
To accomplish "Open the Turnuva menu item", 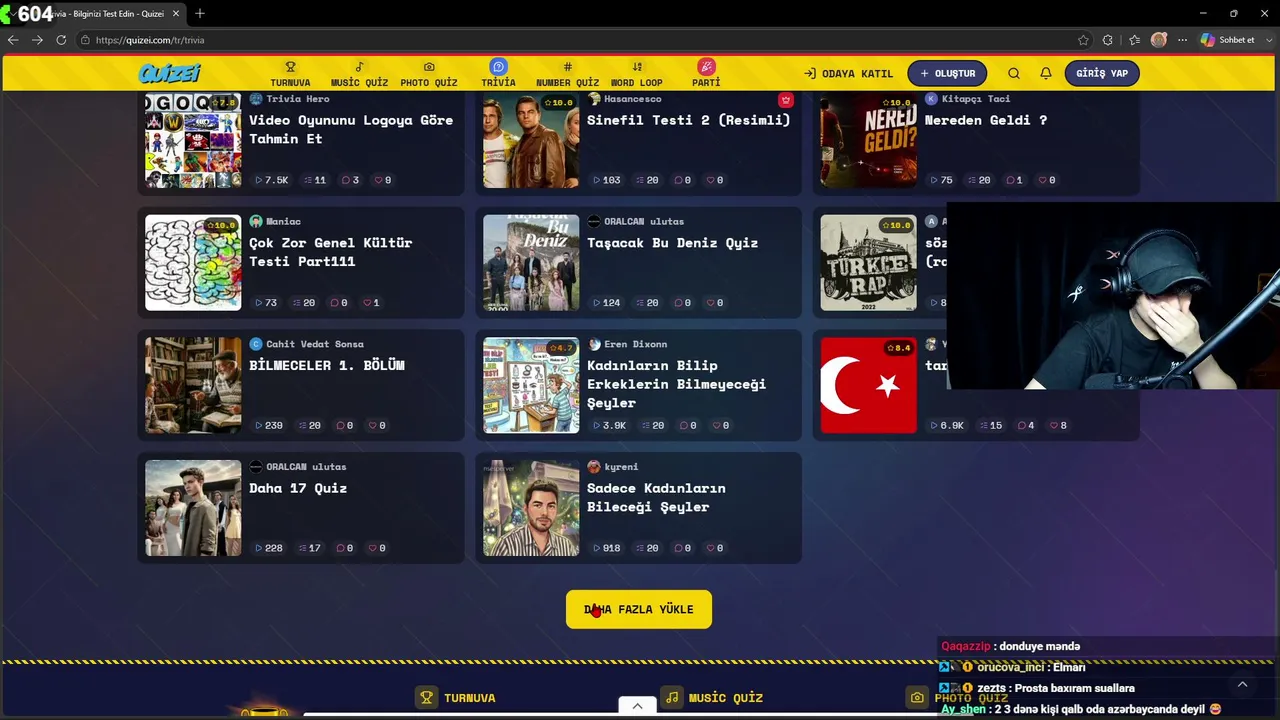I will pyautogui.click(x=290, y=74).
